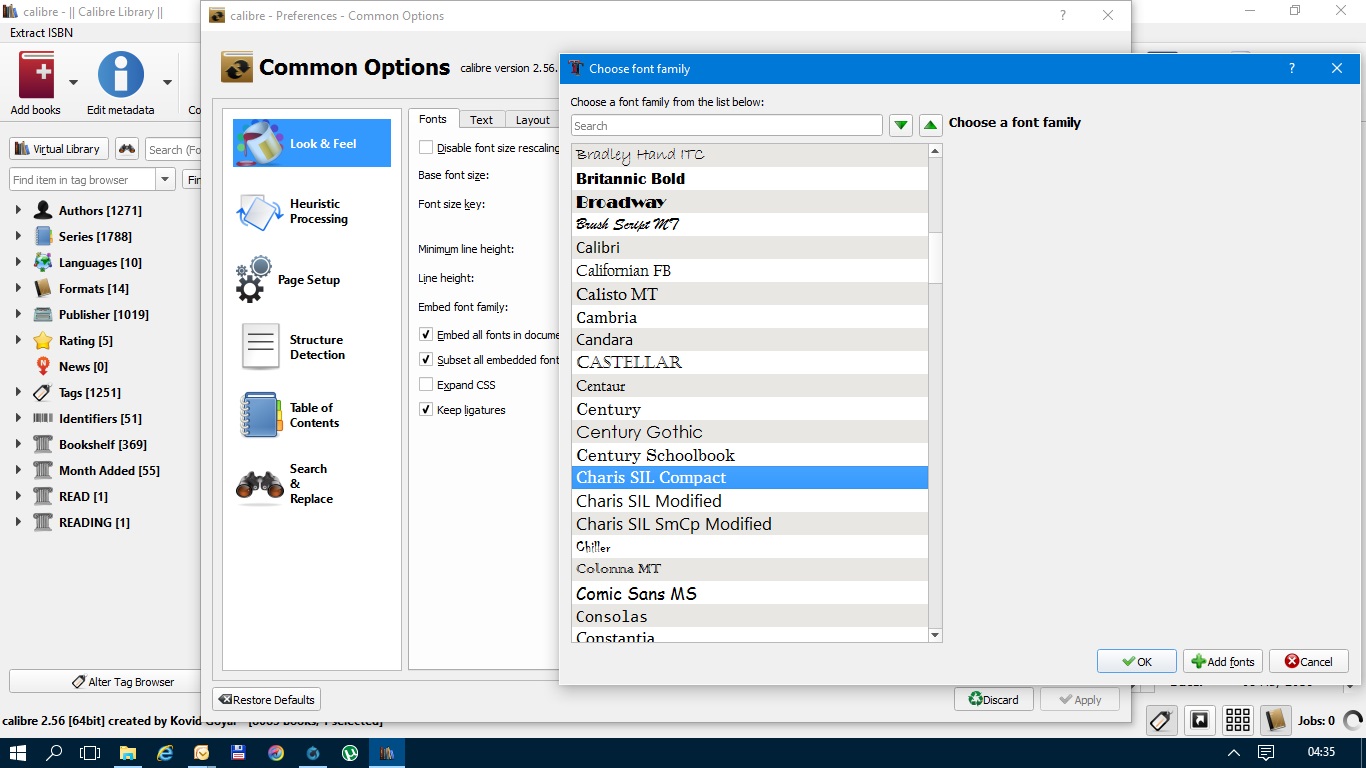This screenshot has width=1366, height=768.
Task: Select the Calibri font in the list
Action: click(x=750, y=247)
